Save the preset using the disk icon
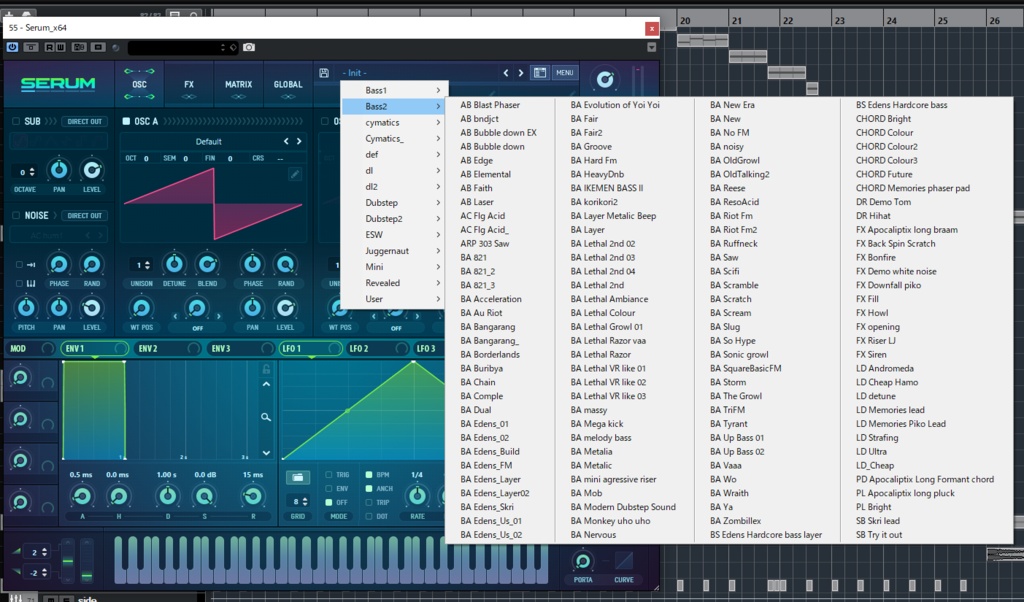1024x602 pixels. pyautogui.click(x=324, y=71)
